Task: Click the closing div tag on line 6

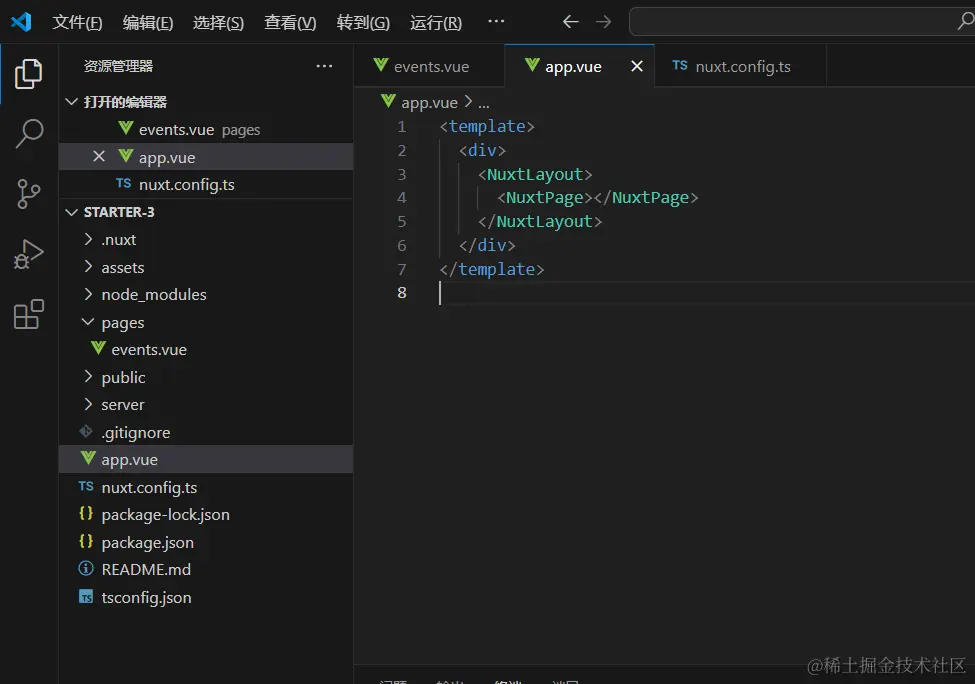Action: tap(487, 246)
